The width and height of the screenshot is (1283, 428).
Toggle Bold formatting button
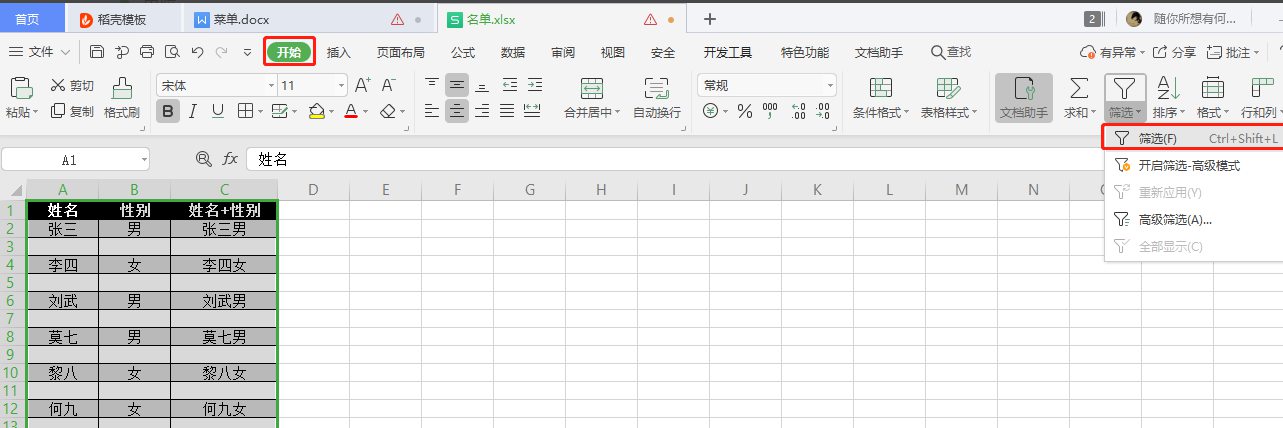pos(168,111)
